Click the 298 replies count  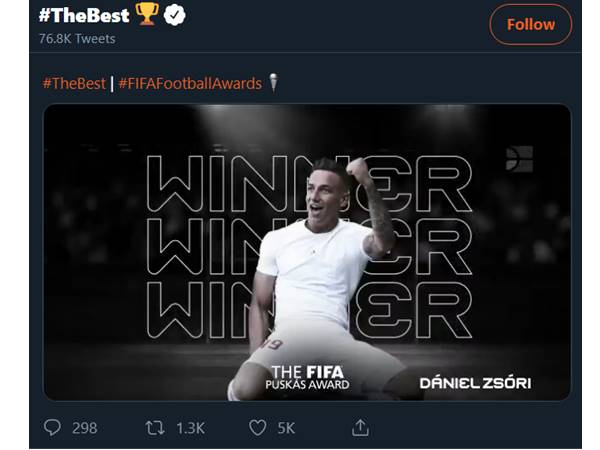pos(85,428)
